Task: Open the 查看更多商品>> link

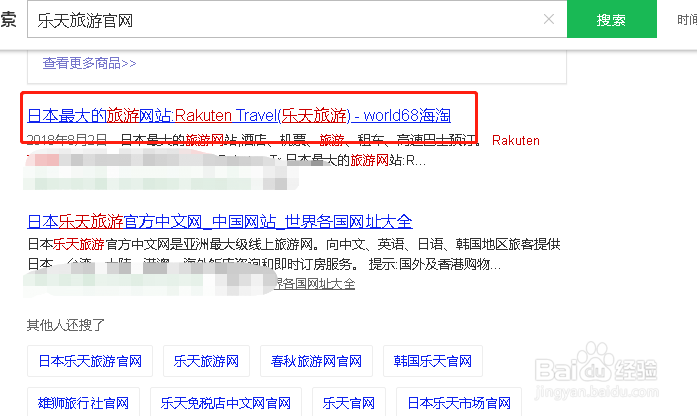Action: point(89,63)
